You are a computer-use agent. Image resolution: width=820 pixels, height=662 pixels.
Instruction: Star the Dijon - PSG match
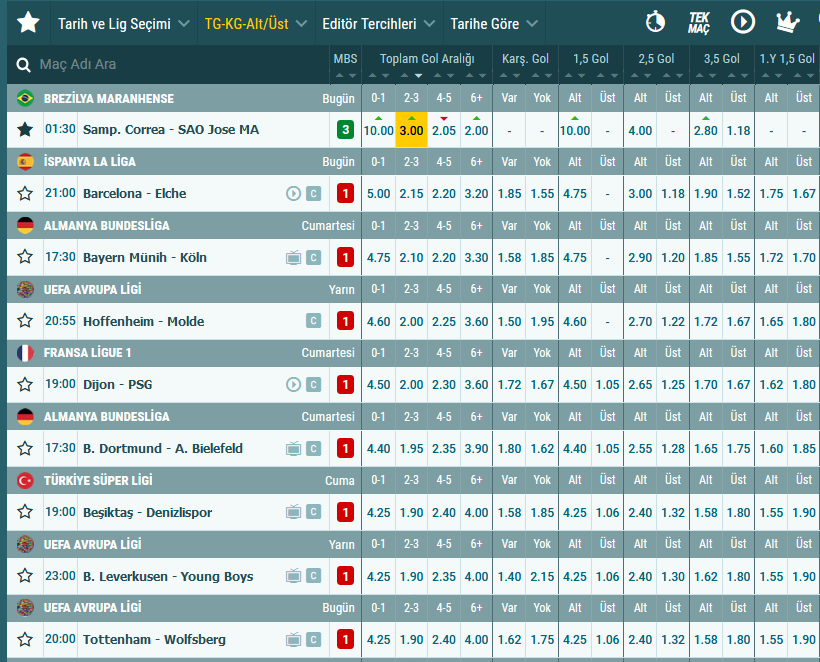pos(25,385)
